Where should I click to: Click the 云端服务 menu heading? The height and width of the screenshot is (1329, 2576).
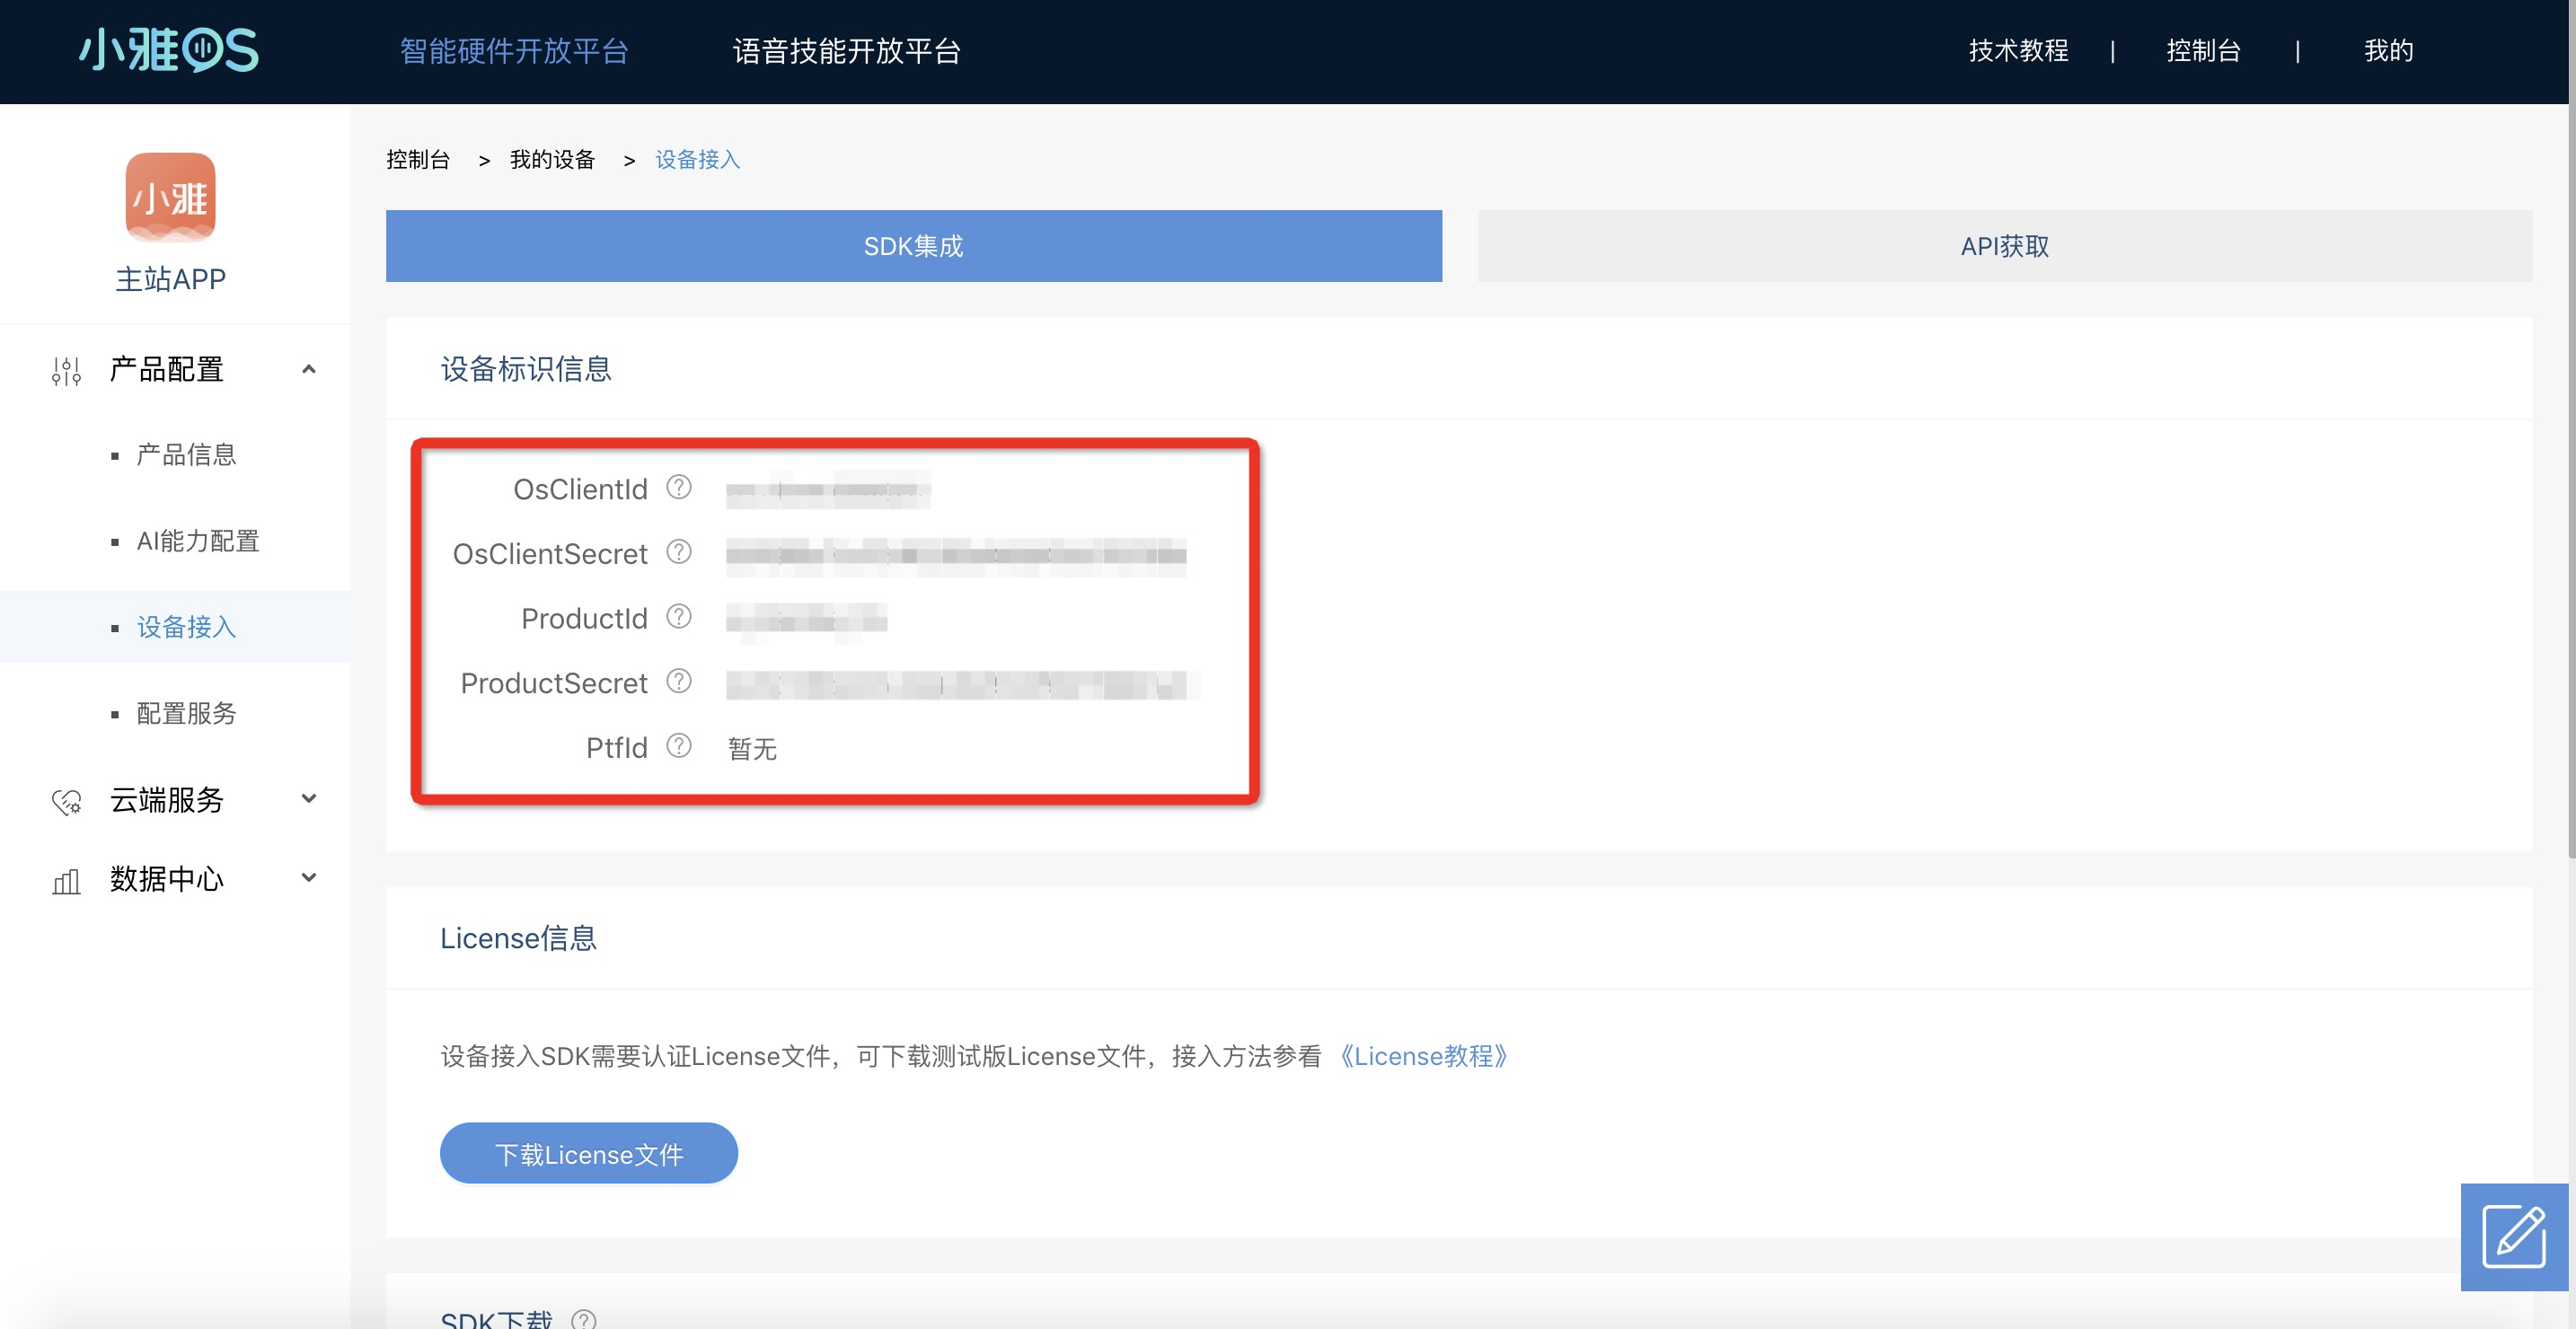tap(166, 800)
